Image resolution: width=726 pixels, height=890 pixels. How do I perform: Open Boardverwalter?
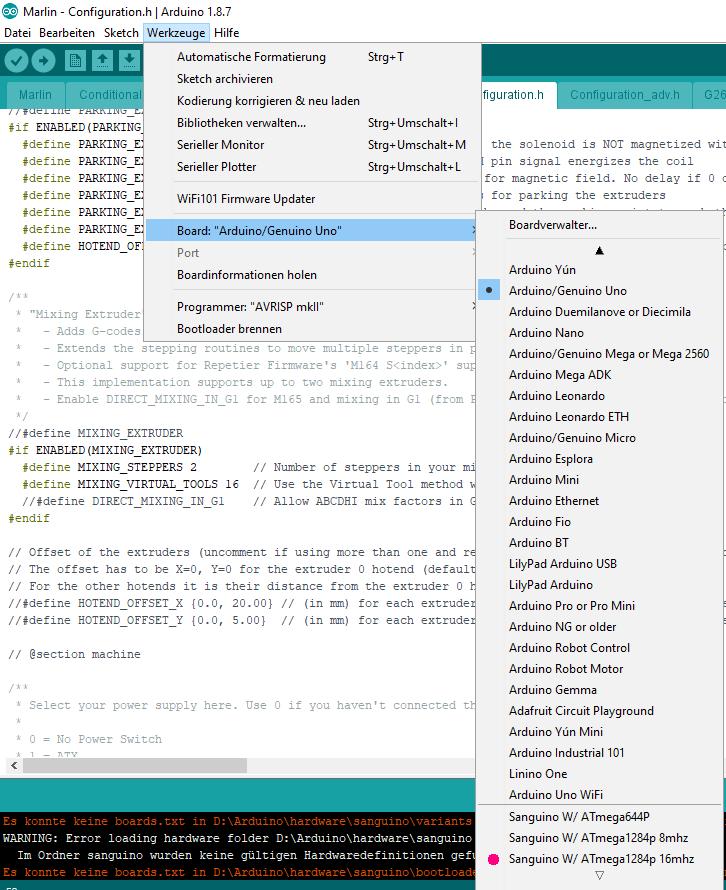pos(599,225)
